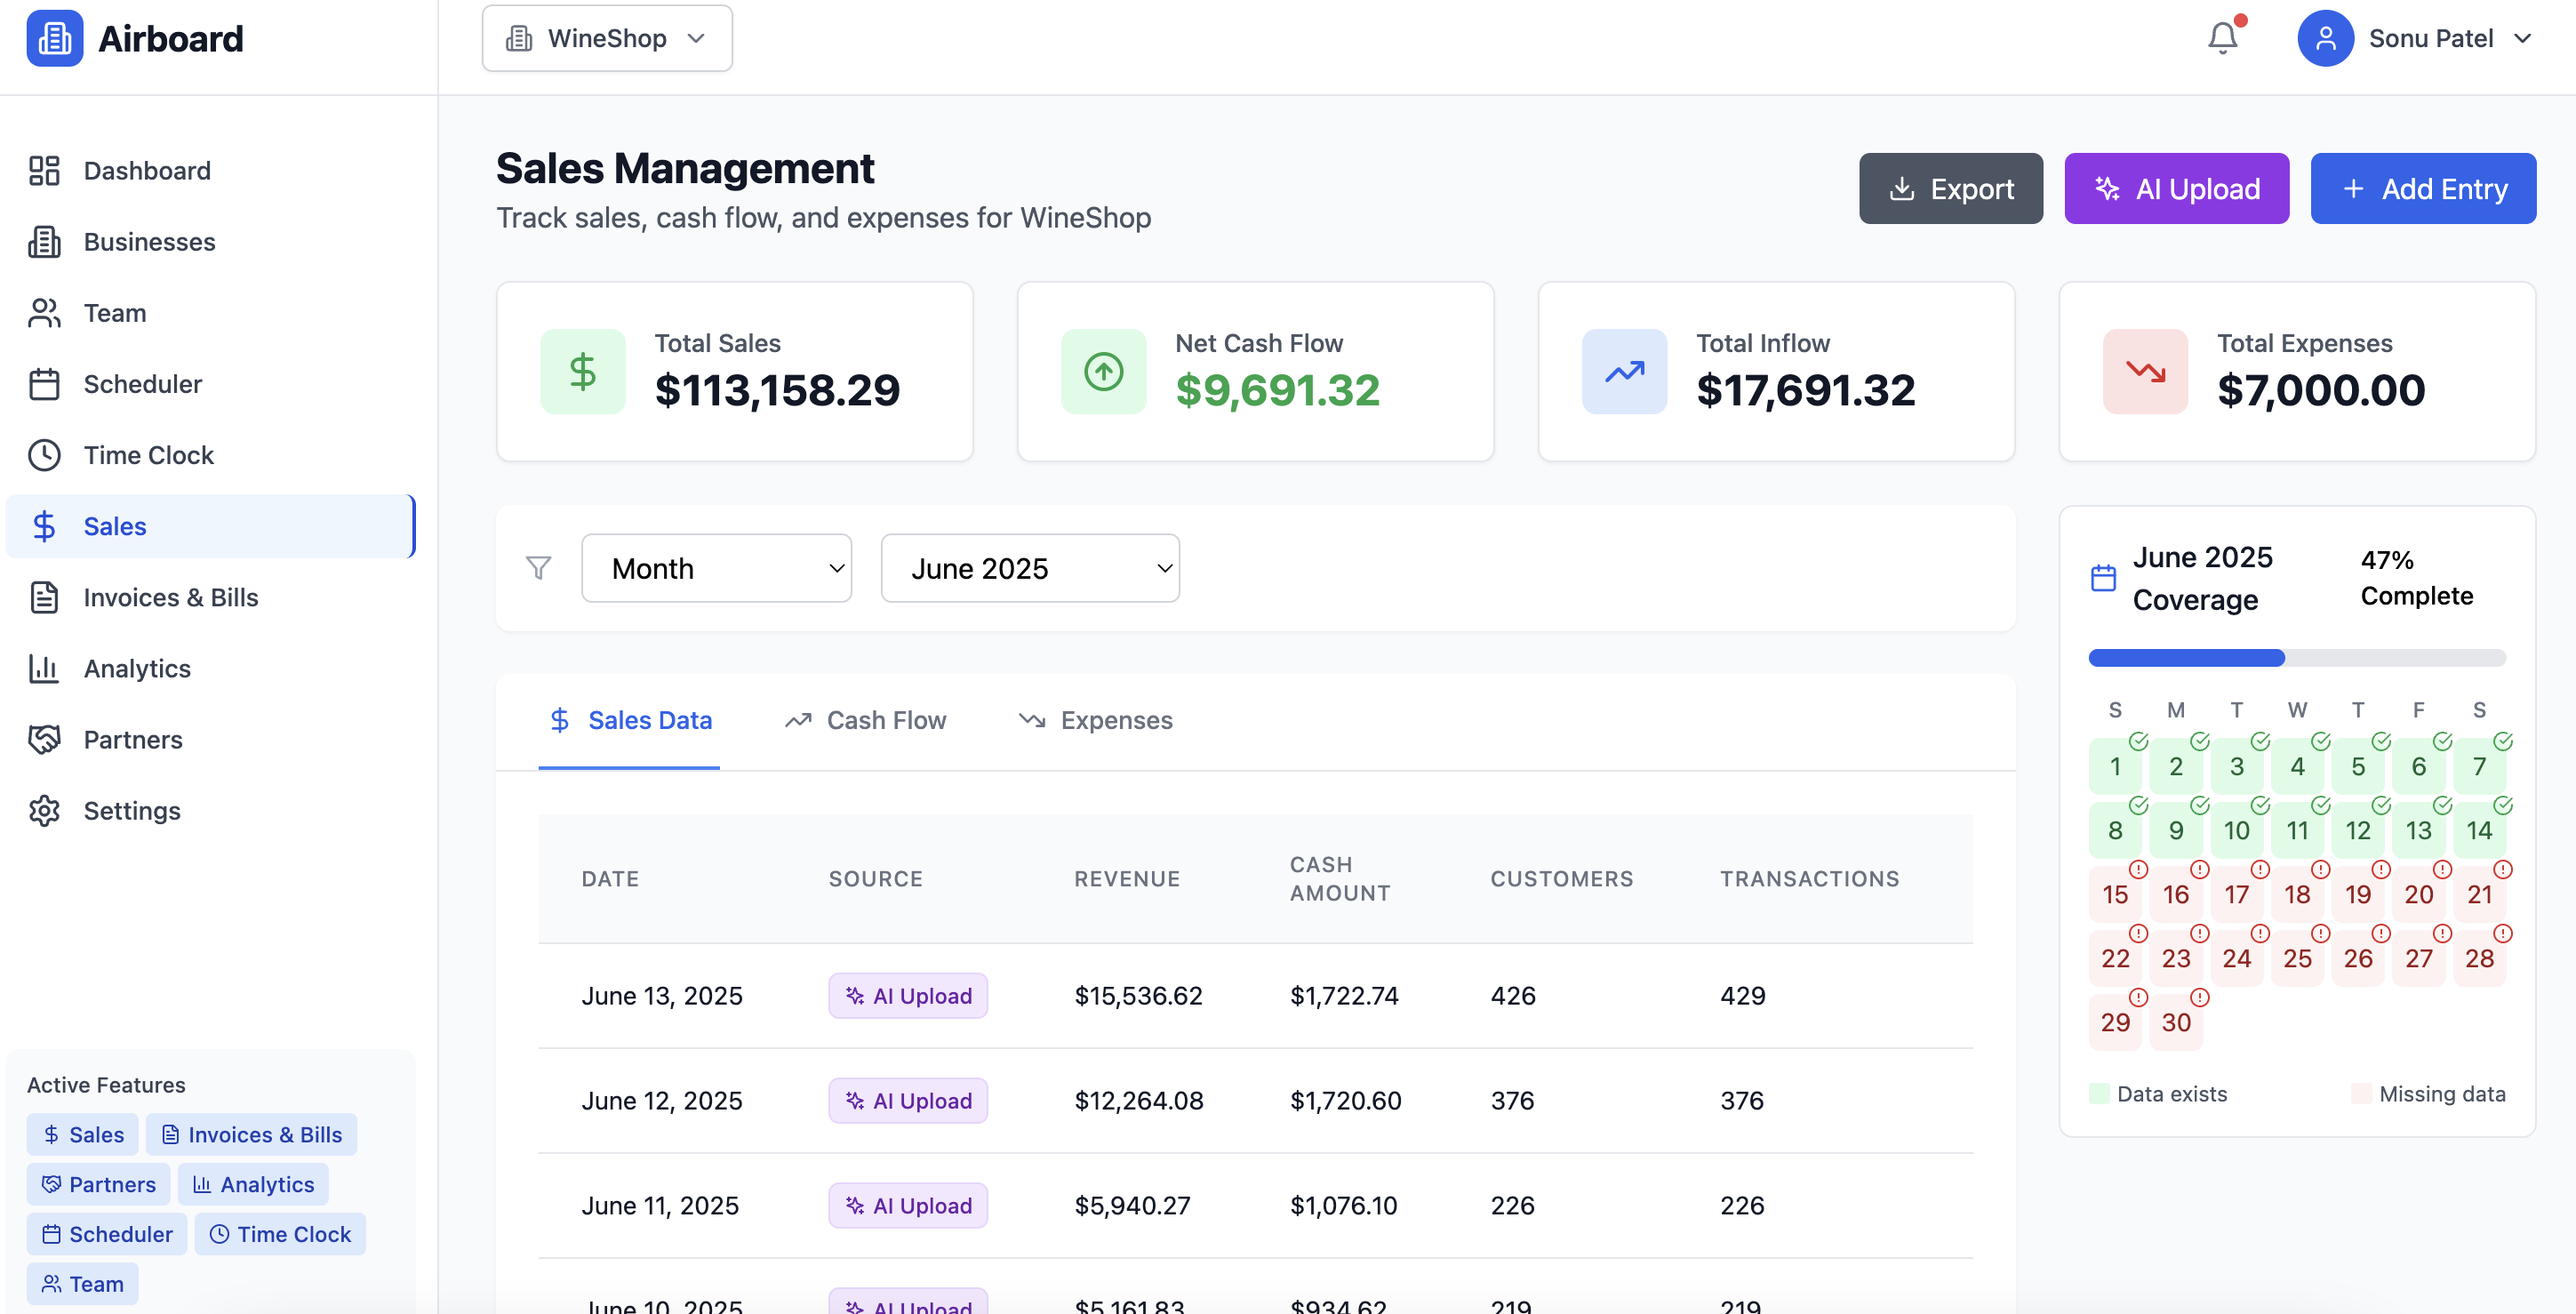Click the Total Expenses trending-down icon
This screenshot has height=1314, width=2576.
(x=2145, y=372)
